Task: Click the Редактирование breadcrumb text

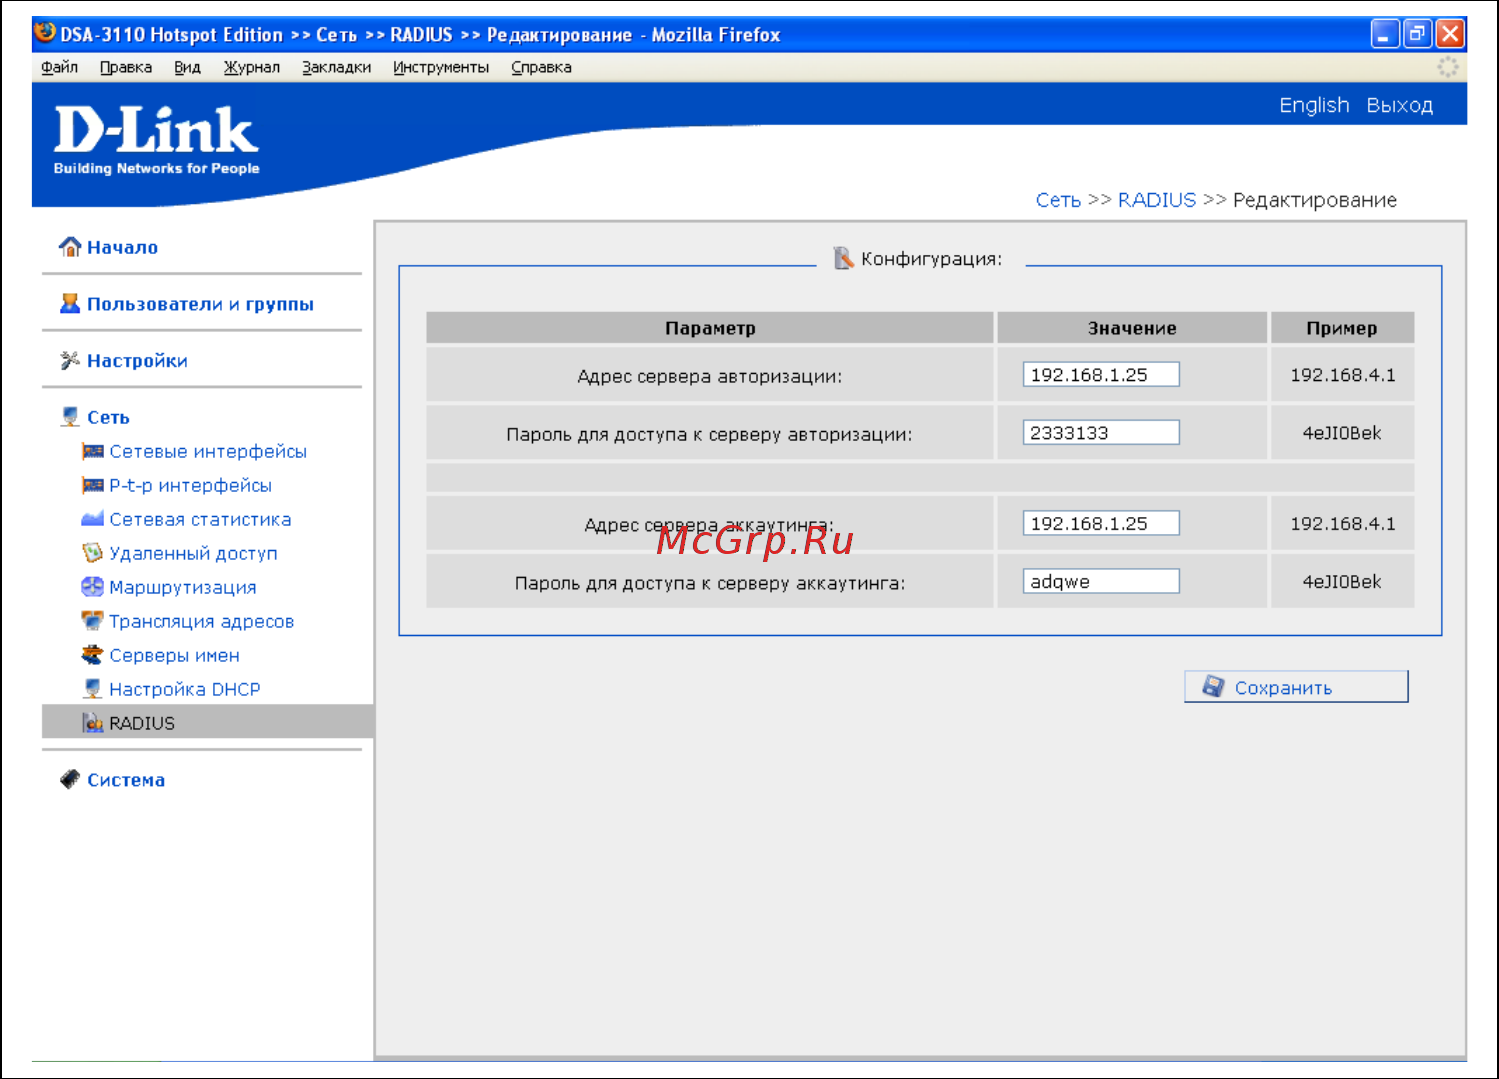Action: click(x=1315, y=200)
